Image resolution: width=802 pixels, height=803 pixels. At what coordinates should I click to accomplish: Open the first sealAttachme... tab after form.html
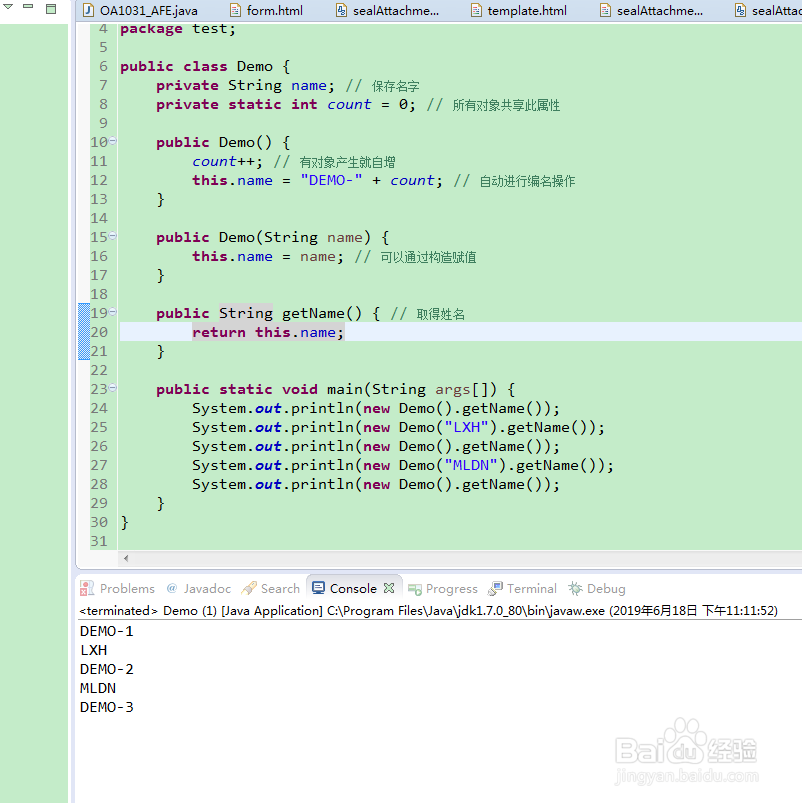[388, 10]
